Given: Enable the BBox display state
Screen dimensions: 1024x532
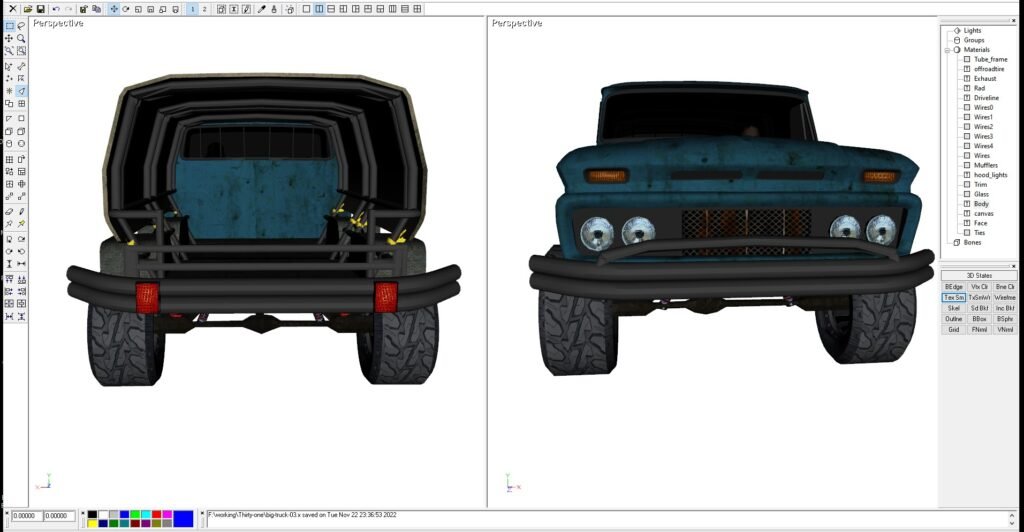Looking at the screenshot, I should click(979, 319).
